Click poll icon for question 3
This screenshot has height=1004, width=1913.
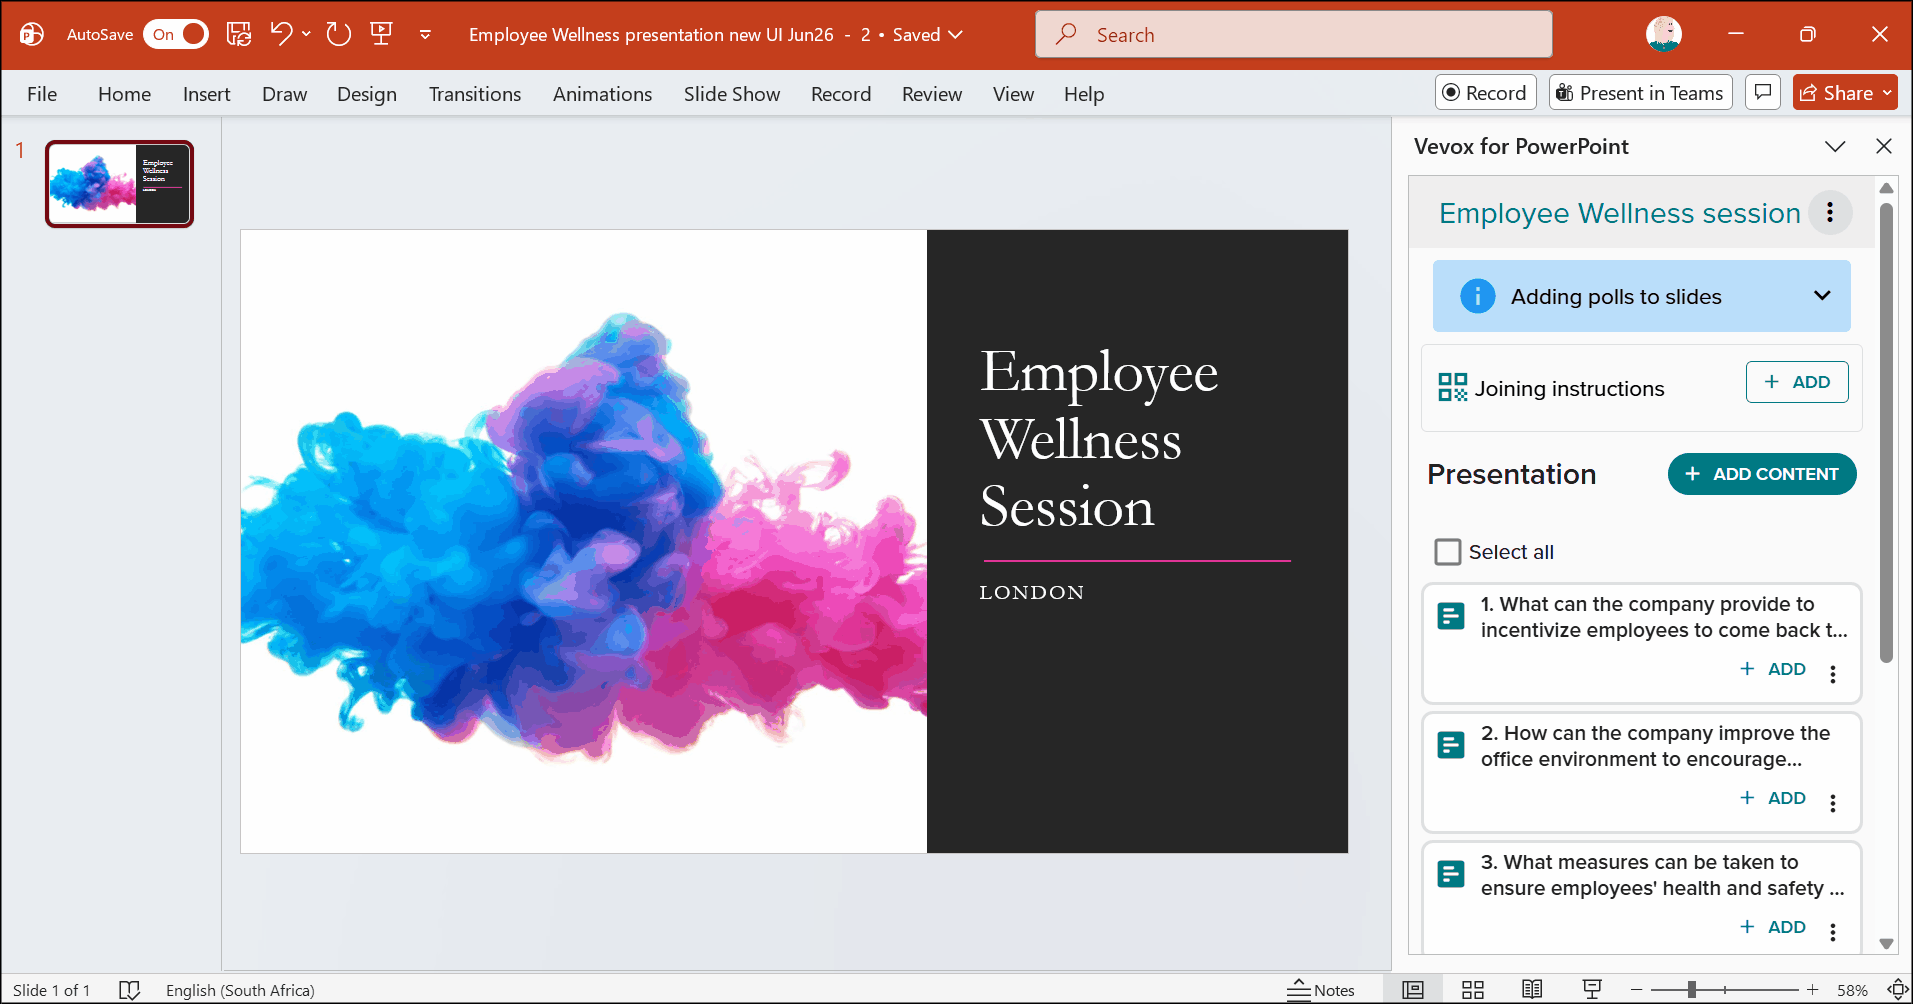(1451, 874)
